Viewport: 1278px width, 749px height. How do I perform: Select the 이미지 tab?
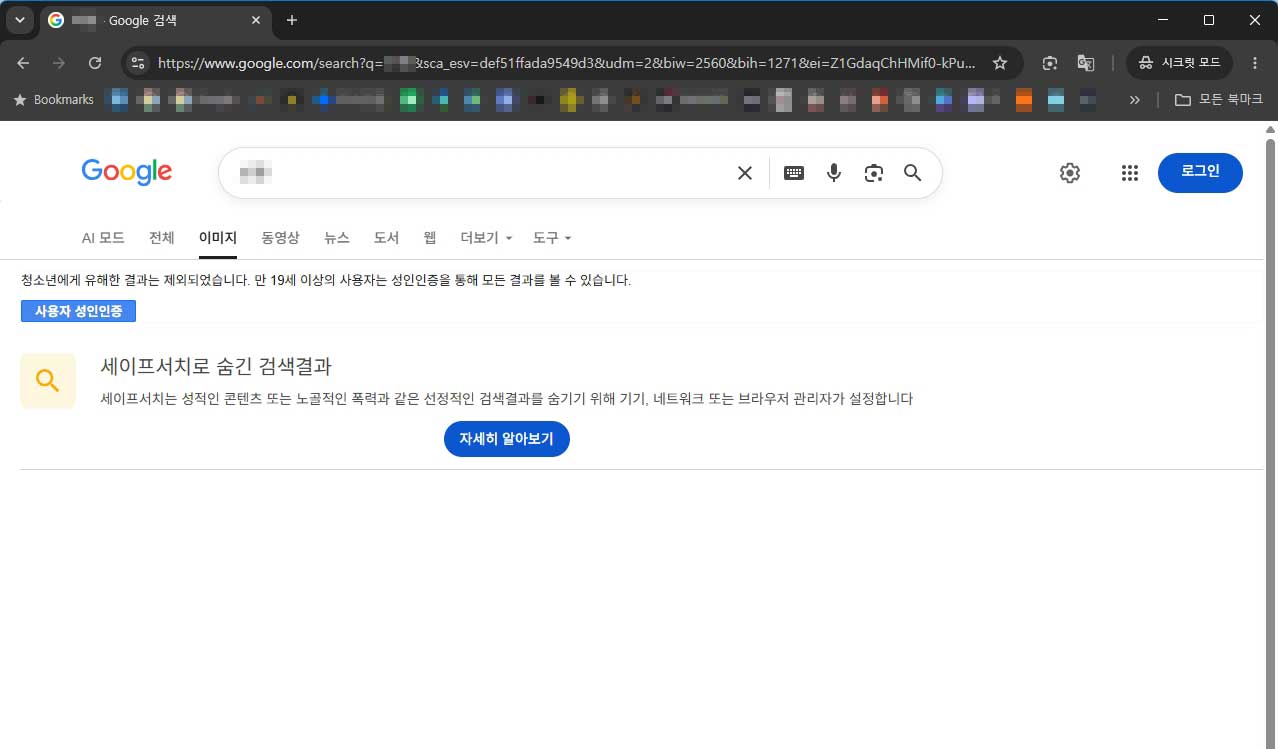tap(218, 238)
